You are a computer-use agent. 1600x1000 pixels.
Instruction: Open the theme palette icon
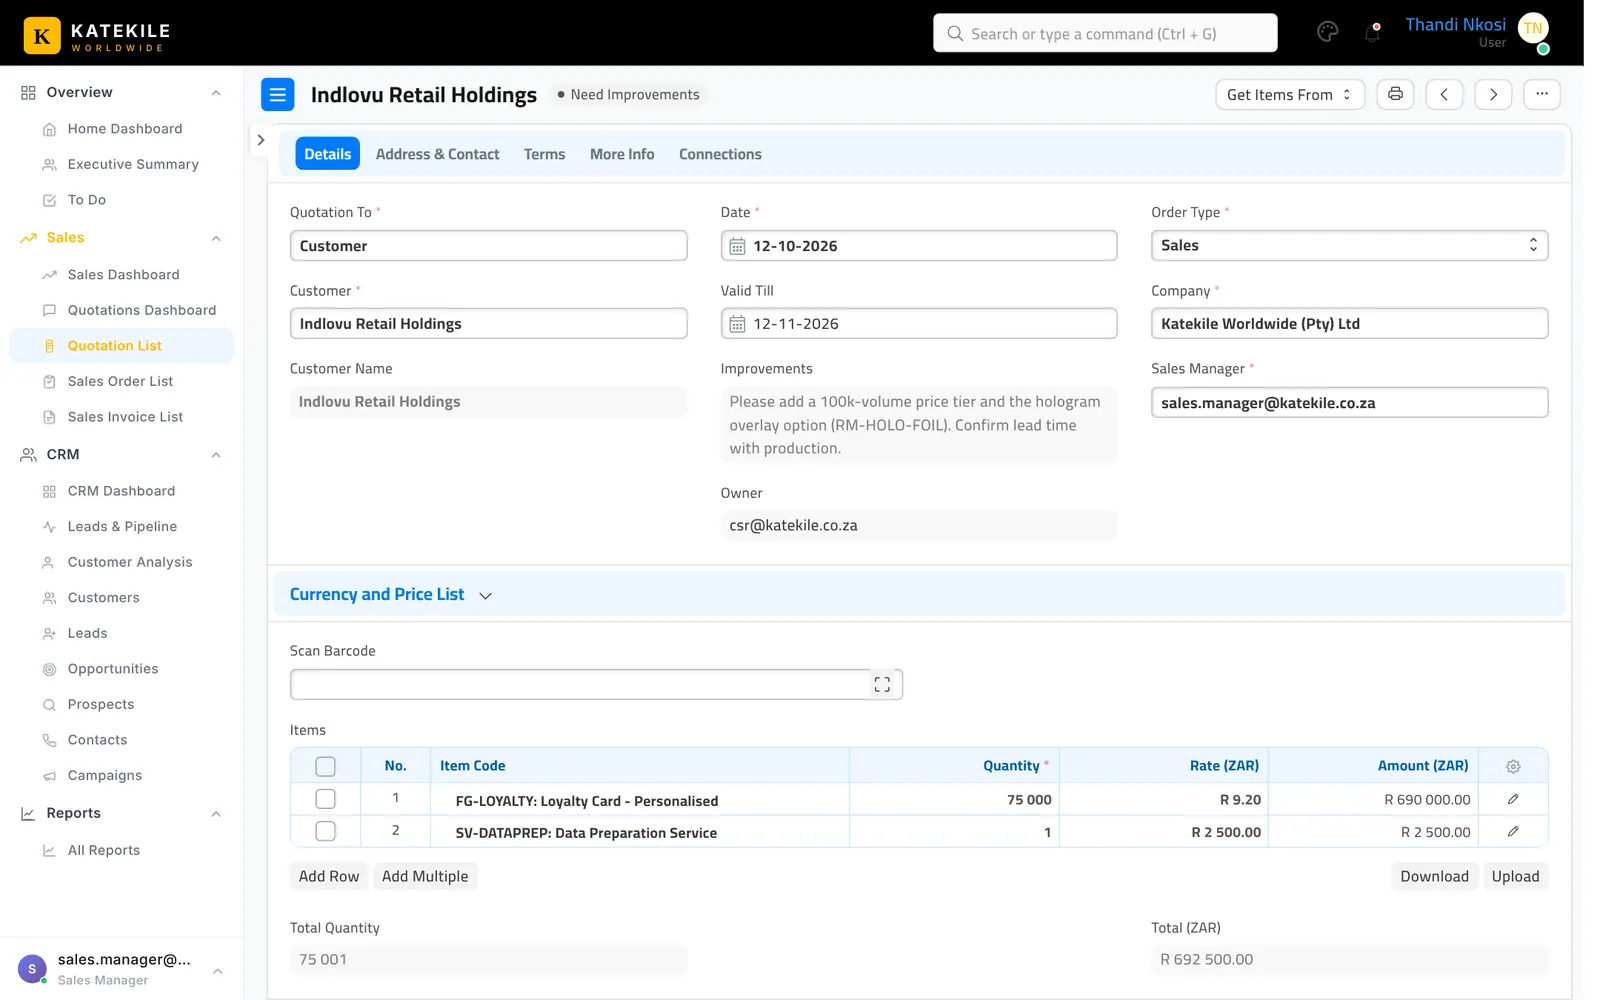(1327, 32)
